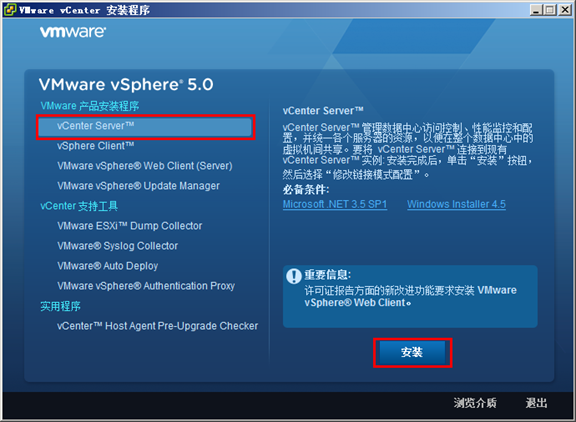
Task: Click 退出 to exit installer
Action: (x=536, y=403)
